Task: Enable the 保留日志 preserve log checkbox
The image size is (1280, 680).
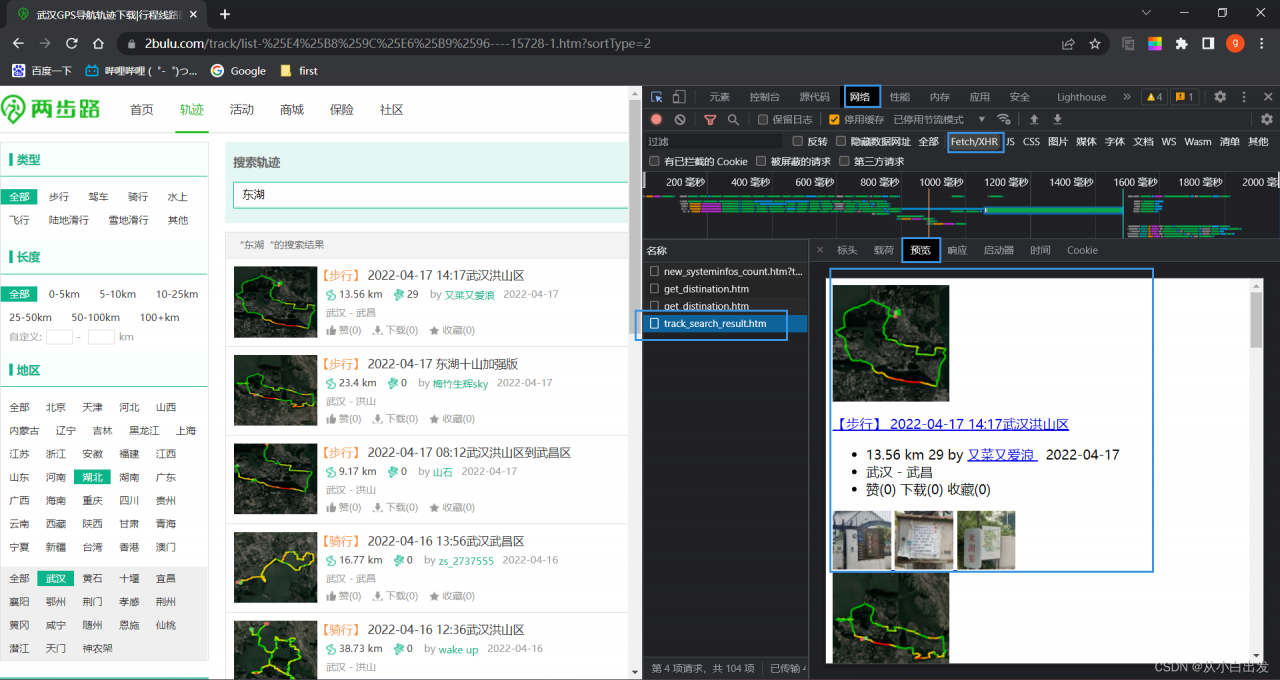Action: pos(763,120)
